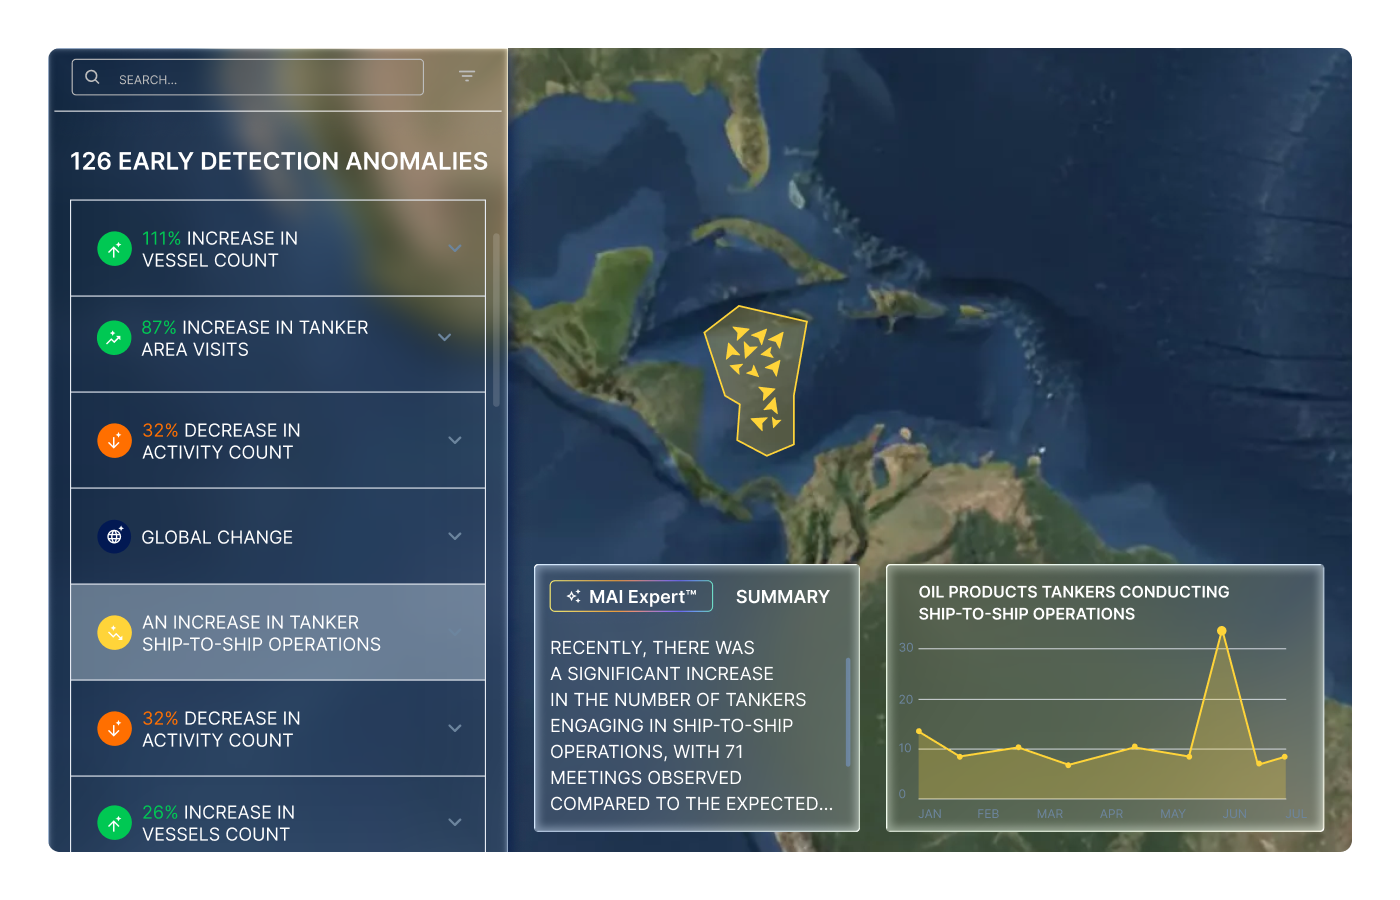The width and height of the screenshot is (1400, 900).
Task: Expand the 26% increase in vessels count row
Action: 455,823
